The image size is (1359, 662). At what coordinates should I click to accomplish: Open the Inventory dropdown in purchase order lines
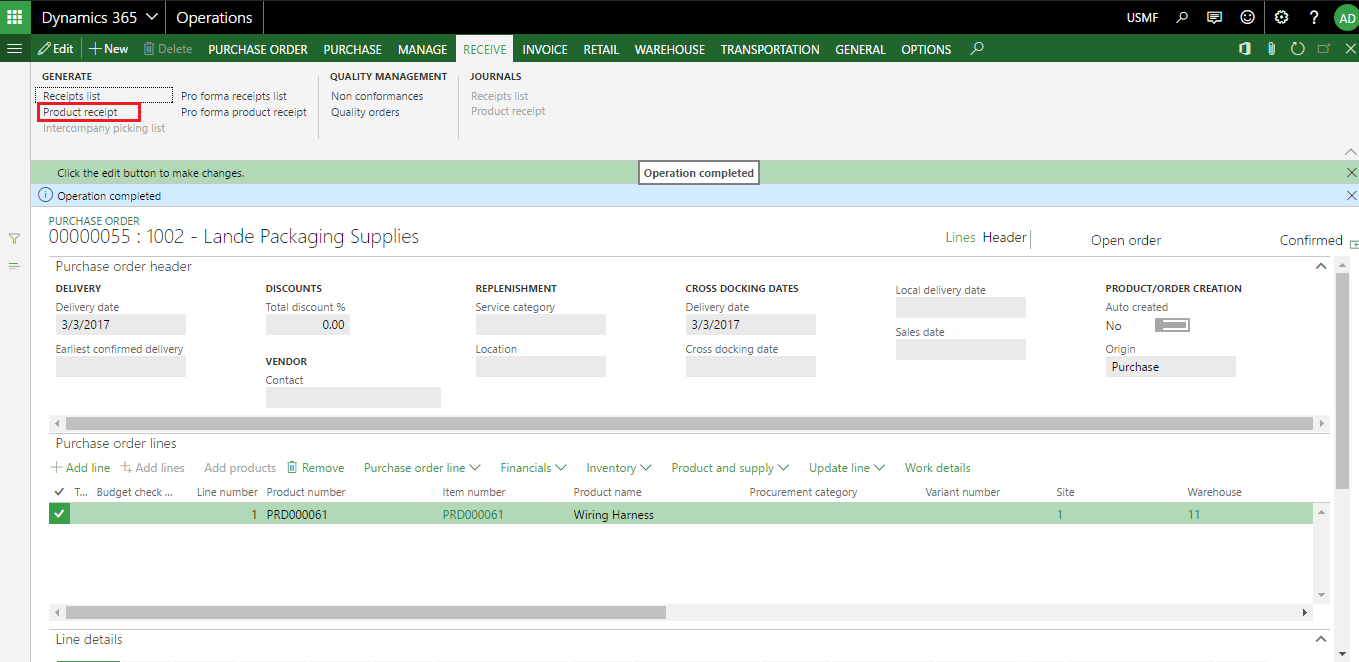coord(617,467)
